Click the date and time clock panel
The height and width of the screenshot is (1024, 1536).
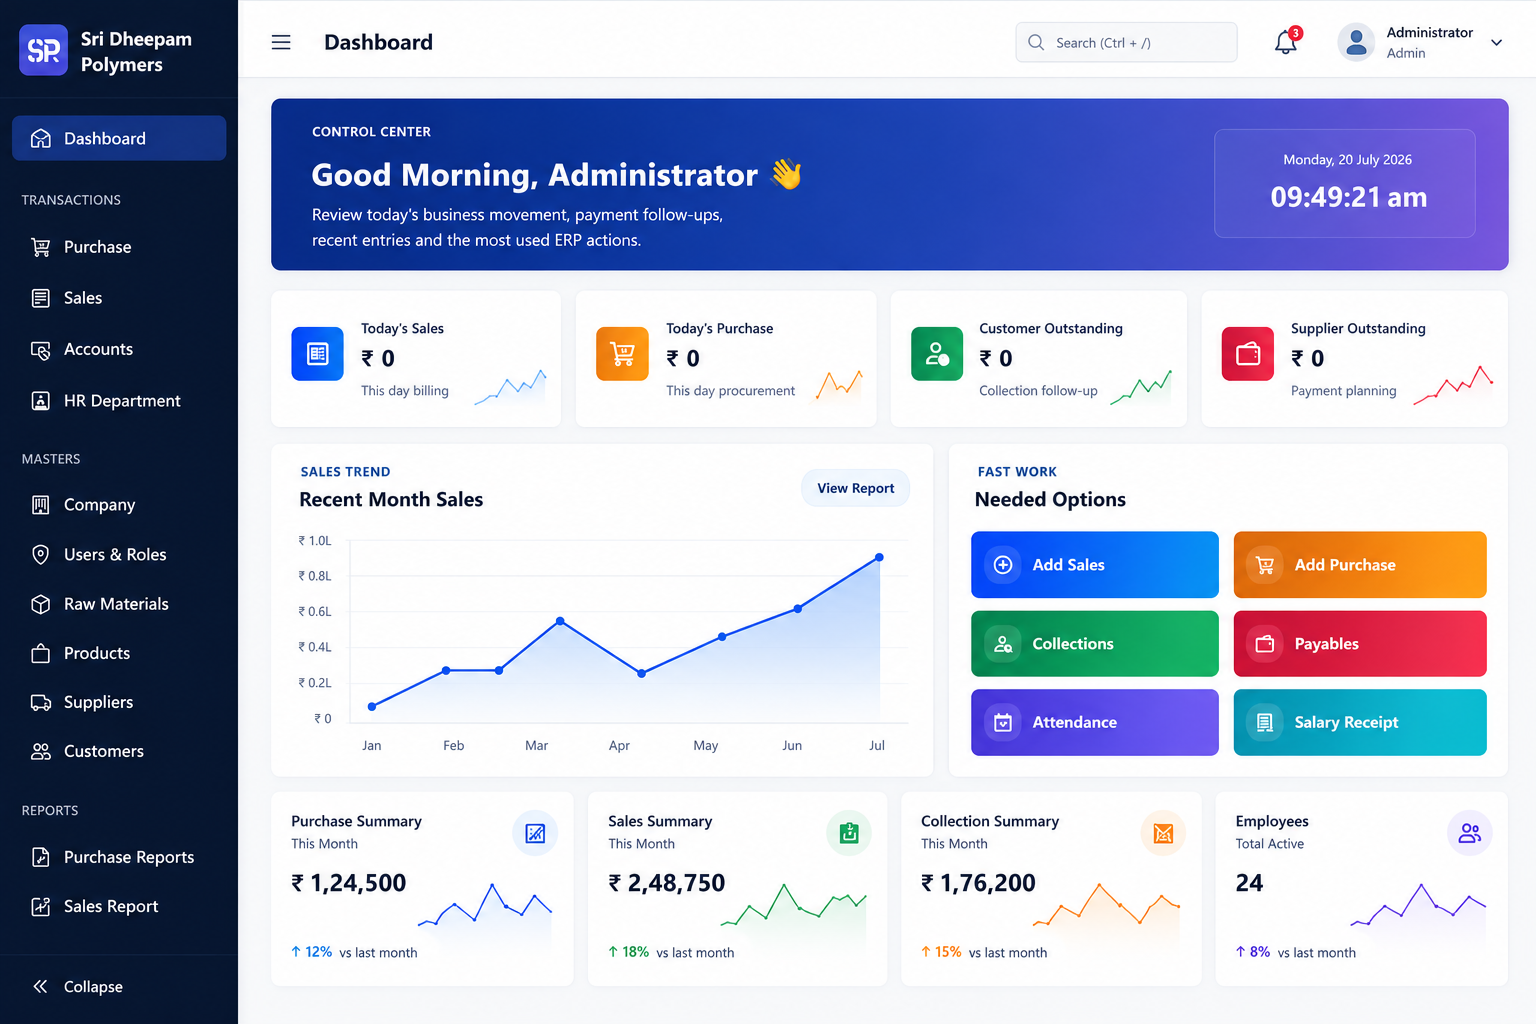tap(1345, 183)
